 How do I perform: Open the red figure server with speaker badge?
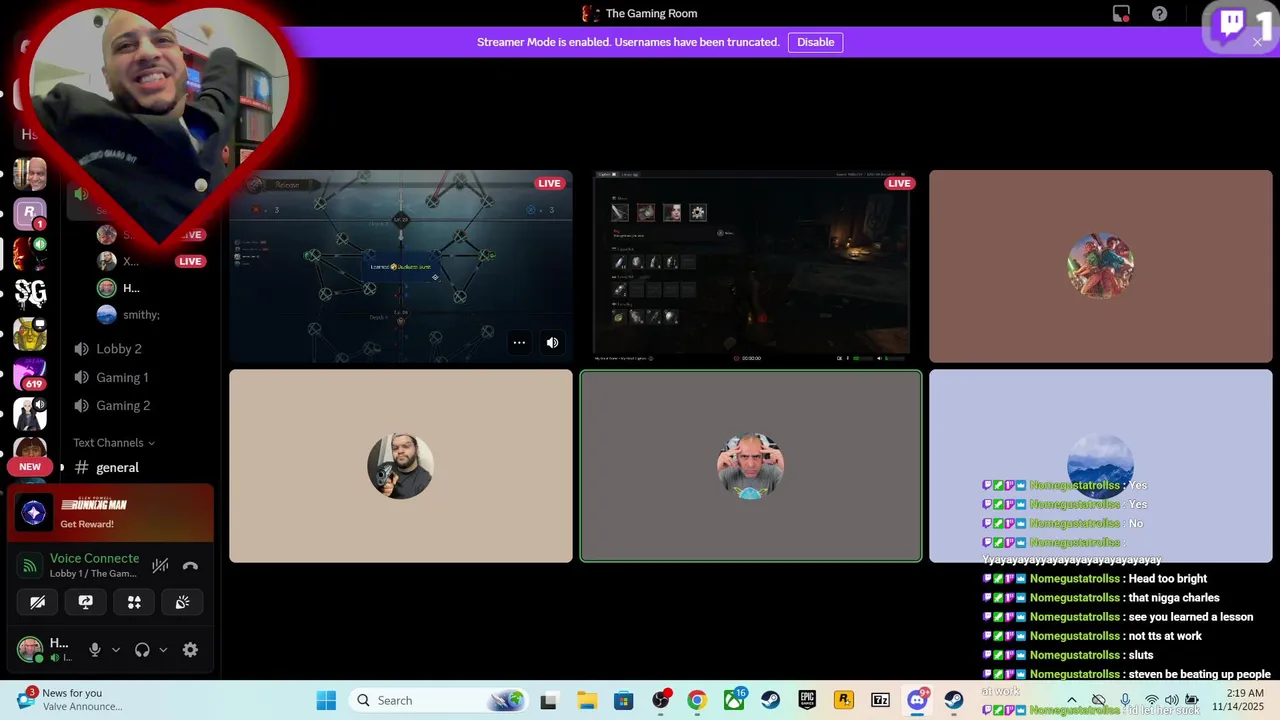pyautogui.click(x=30, y=253)
